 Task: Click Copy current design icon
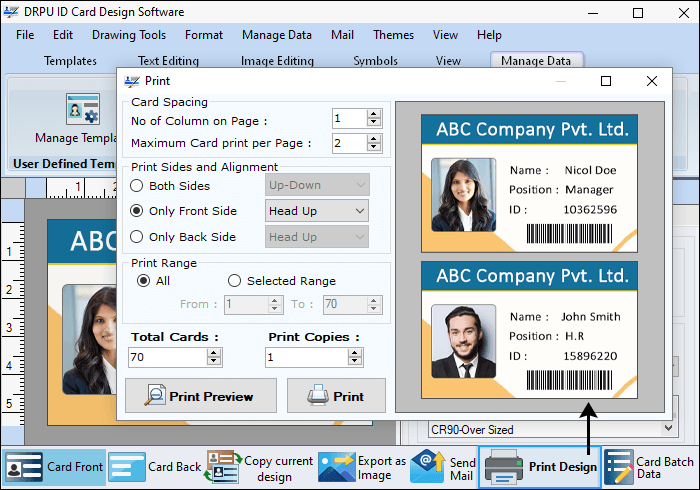223,467
